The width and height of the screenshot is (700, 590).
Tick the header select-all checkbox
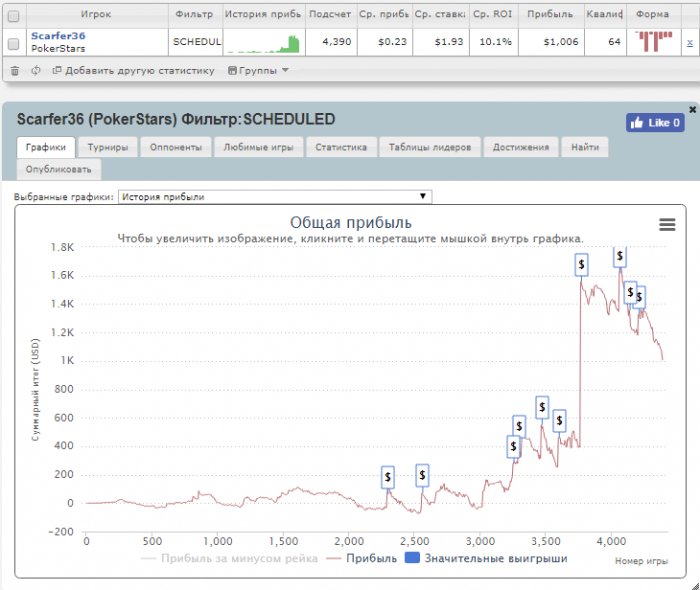[x=14, y=16]
